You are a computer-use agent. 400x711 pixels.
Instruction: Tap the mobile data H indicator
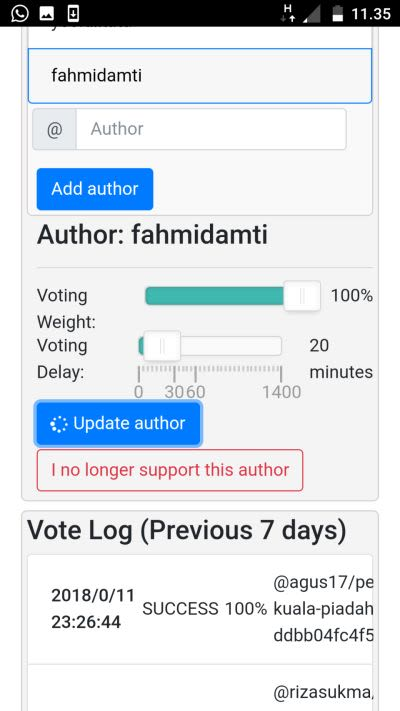coord(288,13)
